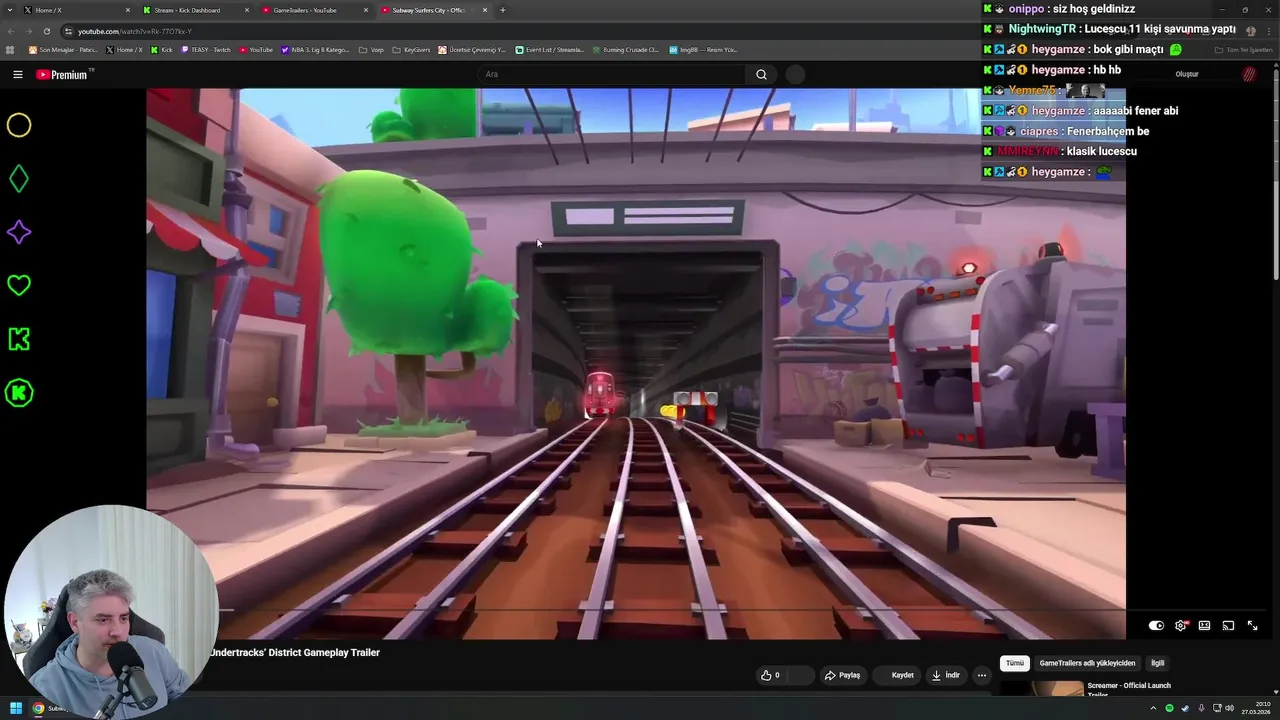The height and width of the screenshot is (720, 1280).
Task: Click the voice search microphone button
Action: (x=795, y=74)
